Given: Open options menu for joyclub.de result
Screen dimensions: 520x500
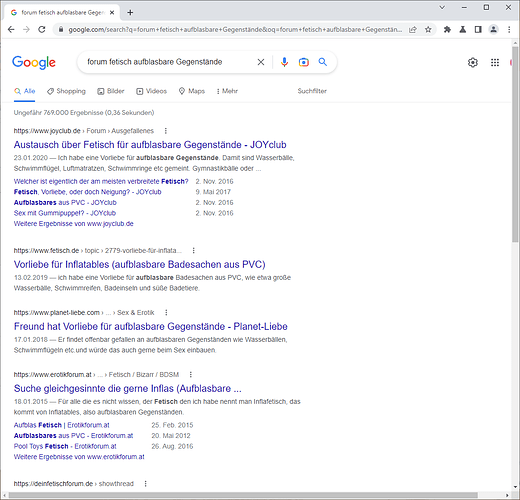Looking at the screenshot, I should point(166,131).
